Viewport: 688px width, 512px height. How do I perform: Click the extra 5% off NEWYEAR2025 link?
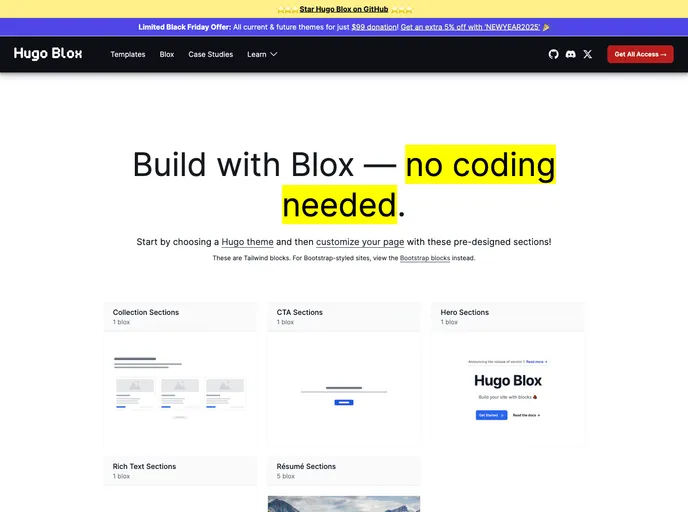[470, 27]
